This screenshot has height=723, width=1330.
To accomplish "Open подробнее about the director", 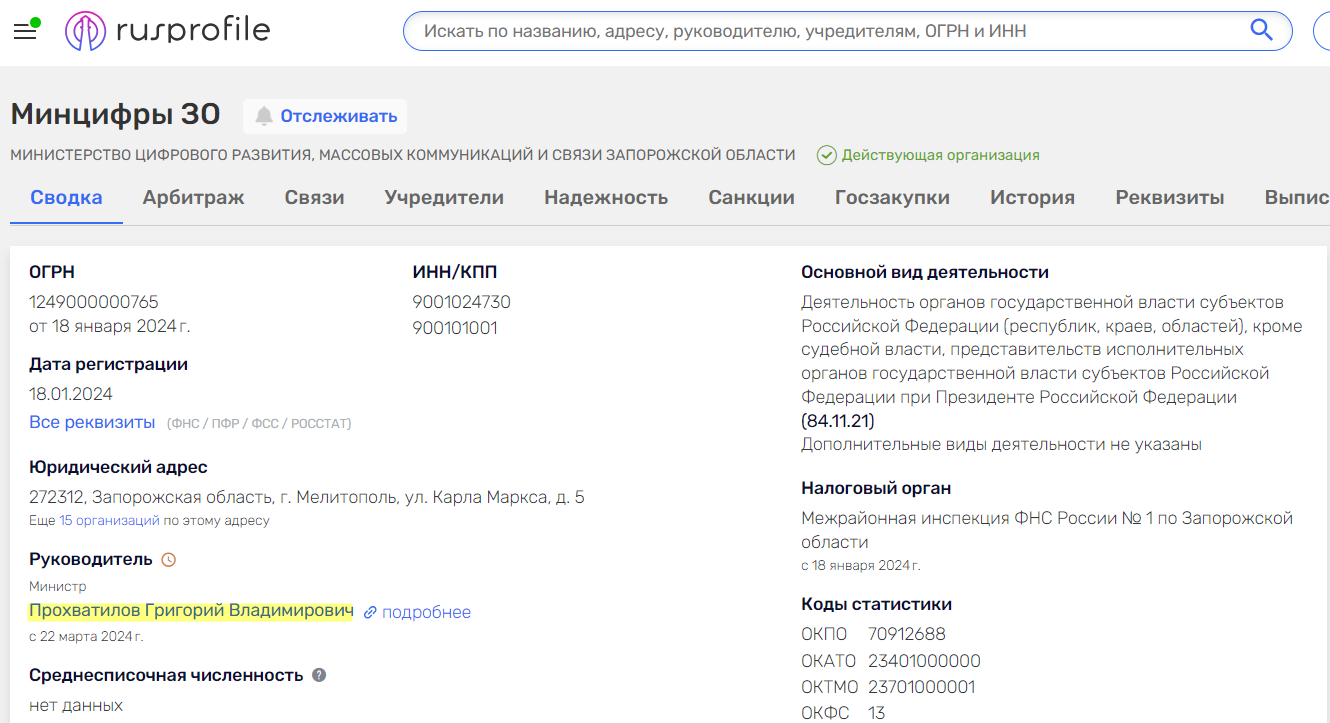I will pos(426,612).
